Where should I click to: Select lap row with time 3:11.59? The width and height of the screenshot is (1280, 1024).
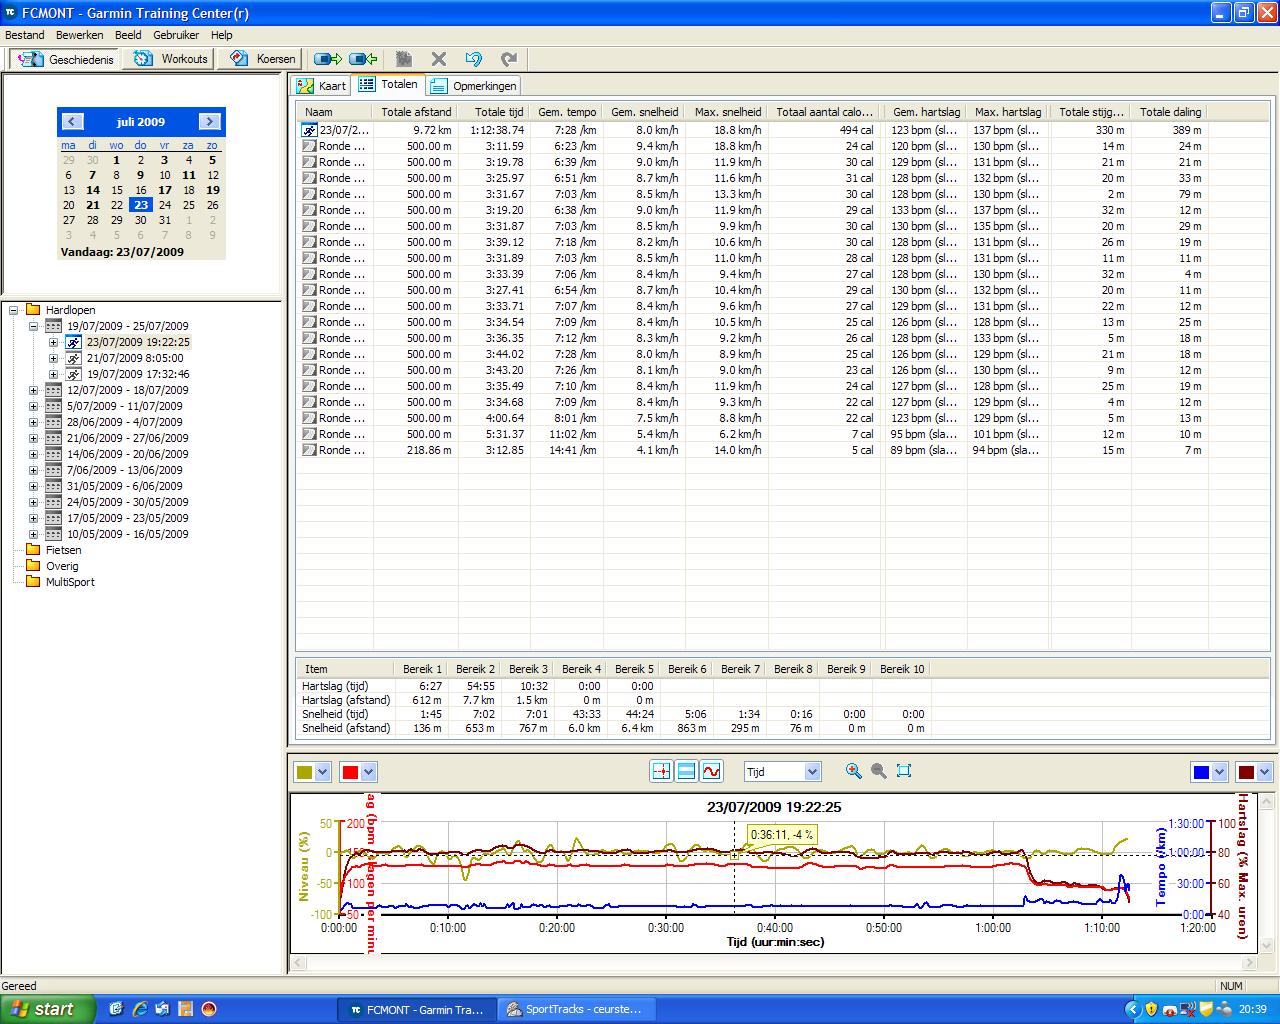(x=751, y=146)
